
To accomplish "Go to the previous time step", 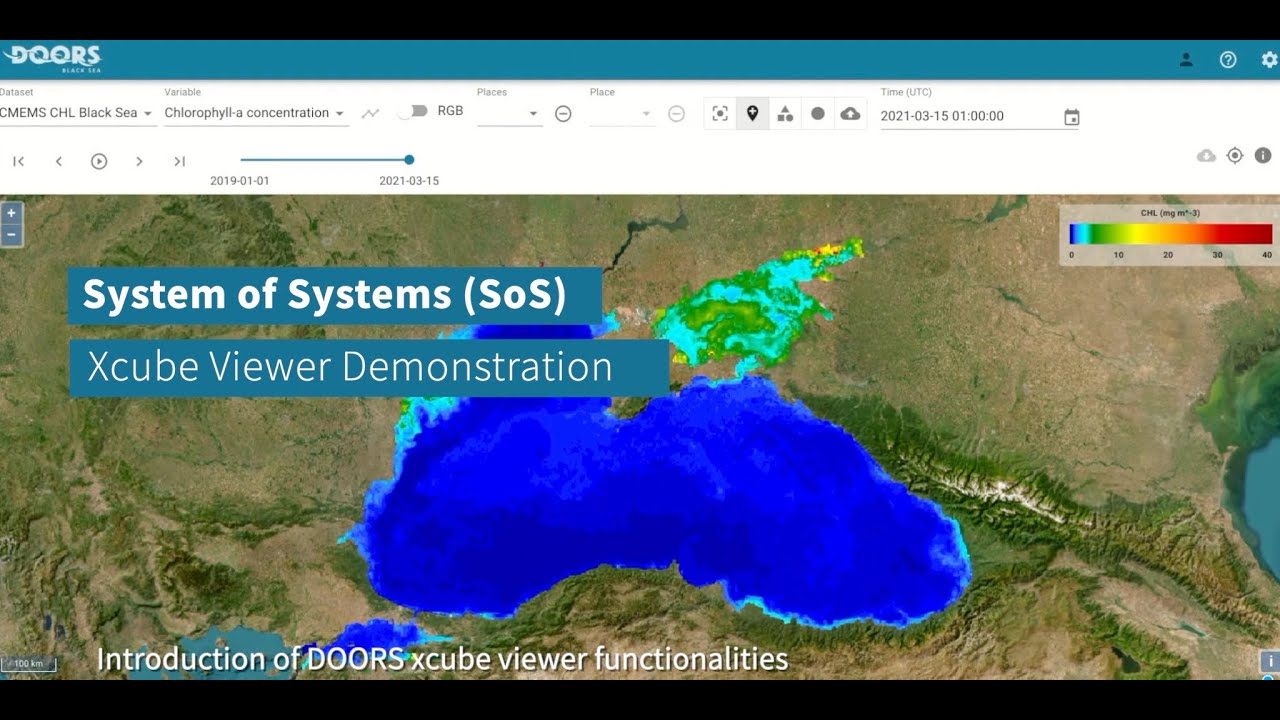I will click(x=58, y=161).
